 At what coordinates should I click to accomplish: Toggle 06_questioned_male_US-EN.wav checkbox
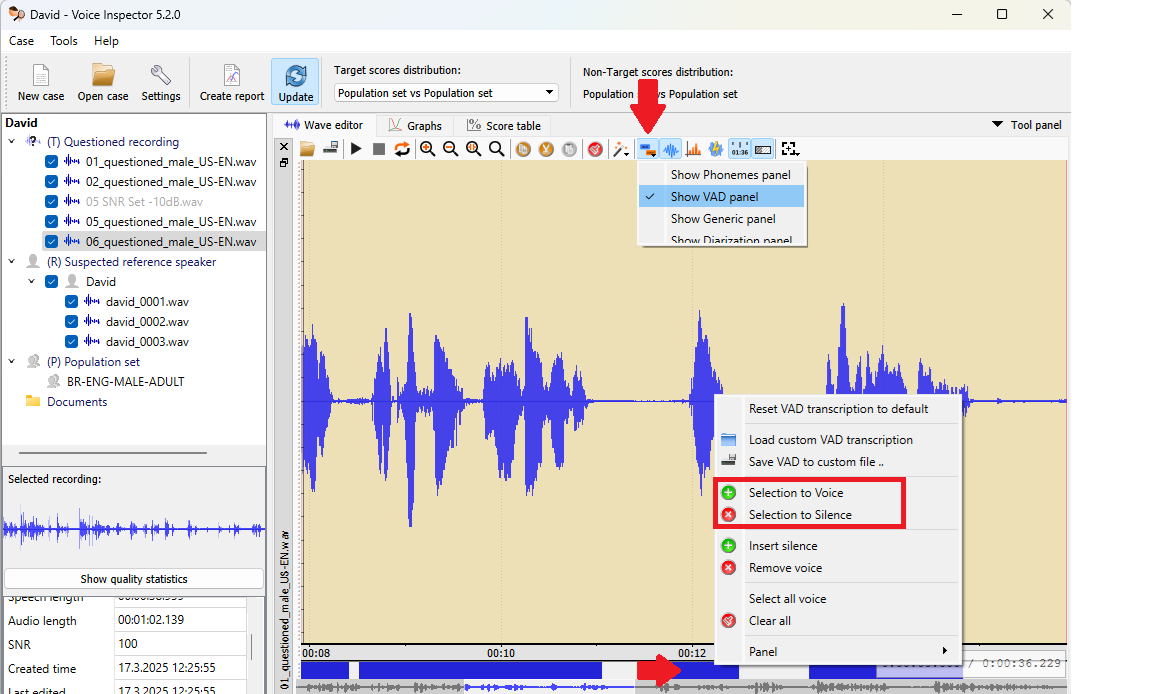(51, 241)
